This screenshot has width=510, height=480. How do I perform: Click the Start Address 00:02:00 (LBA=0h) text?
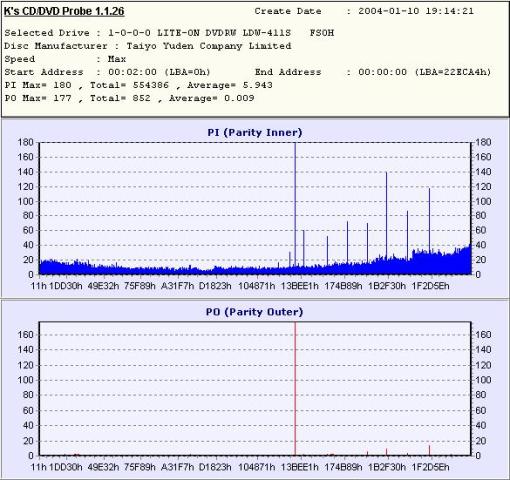tap(107, 72)
